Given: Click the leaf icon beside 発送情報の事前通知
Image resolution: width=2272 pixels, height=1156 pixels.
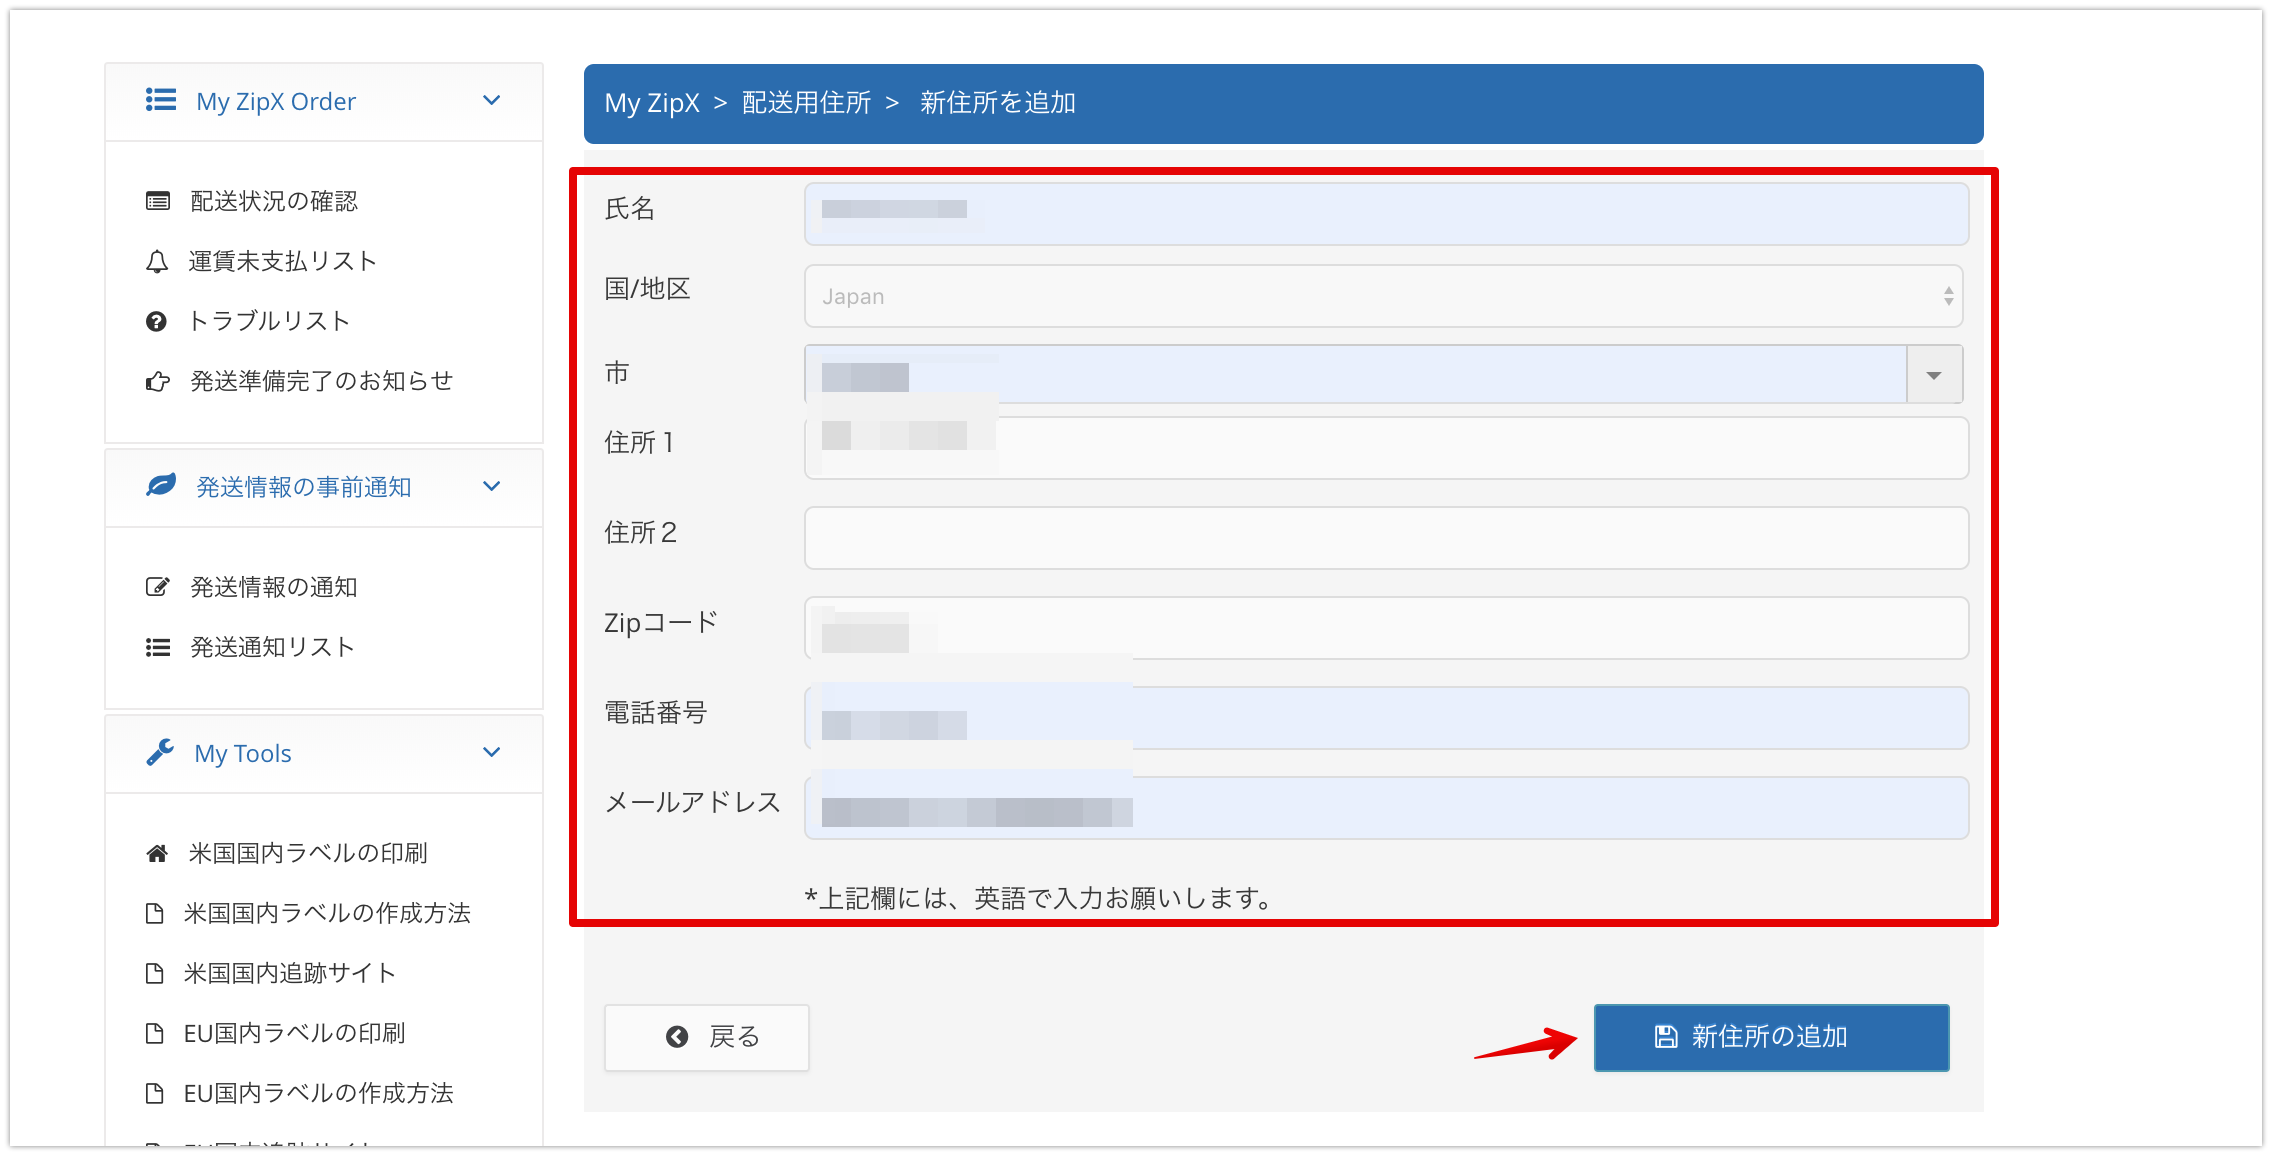Looking at the screenshot, I should point(160,486).
